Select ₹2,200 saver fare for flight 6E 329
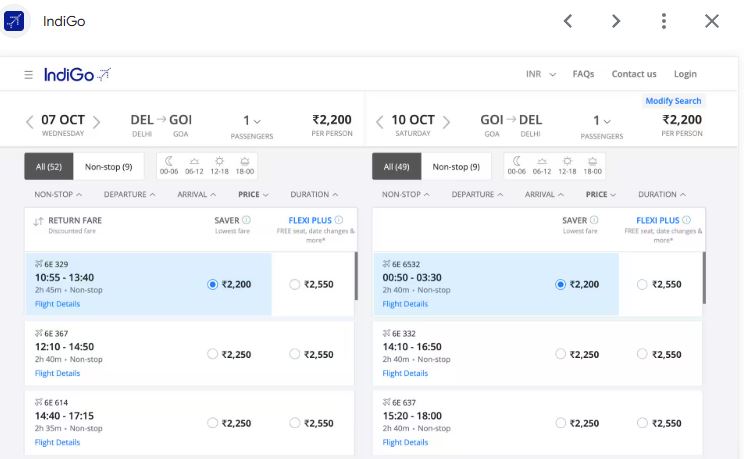 pos(213,284)
